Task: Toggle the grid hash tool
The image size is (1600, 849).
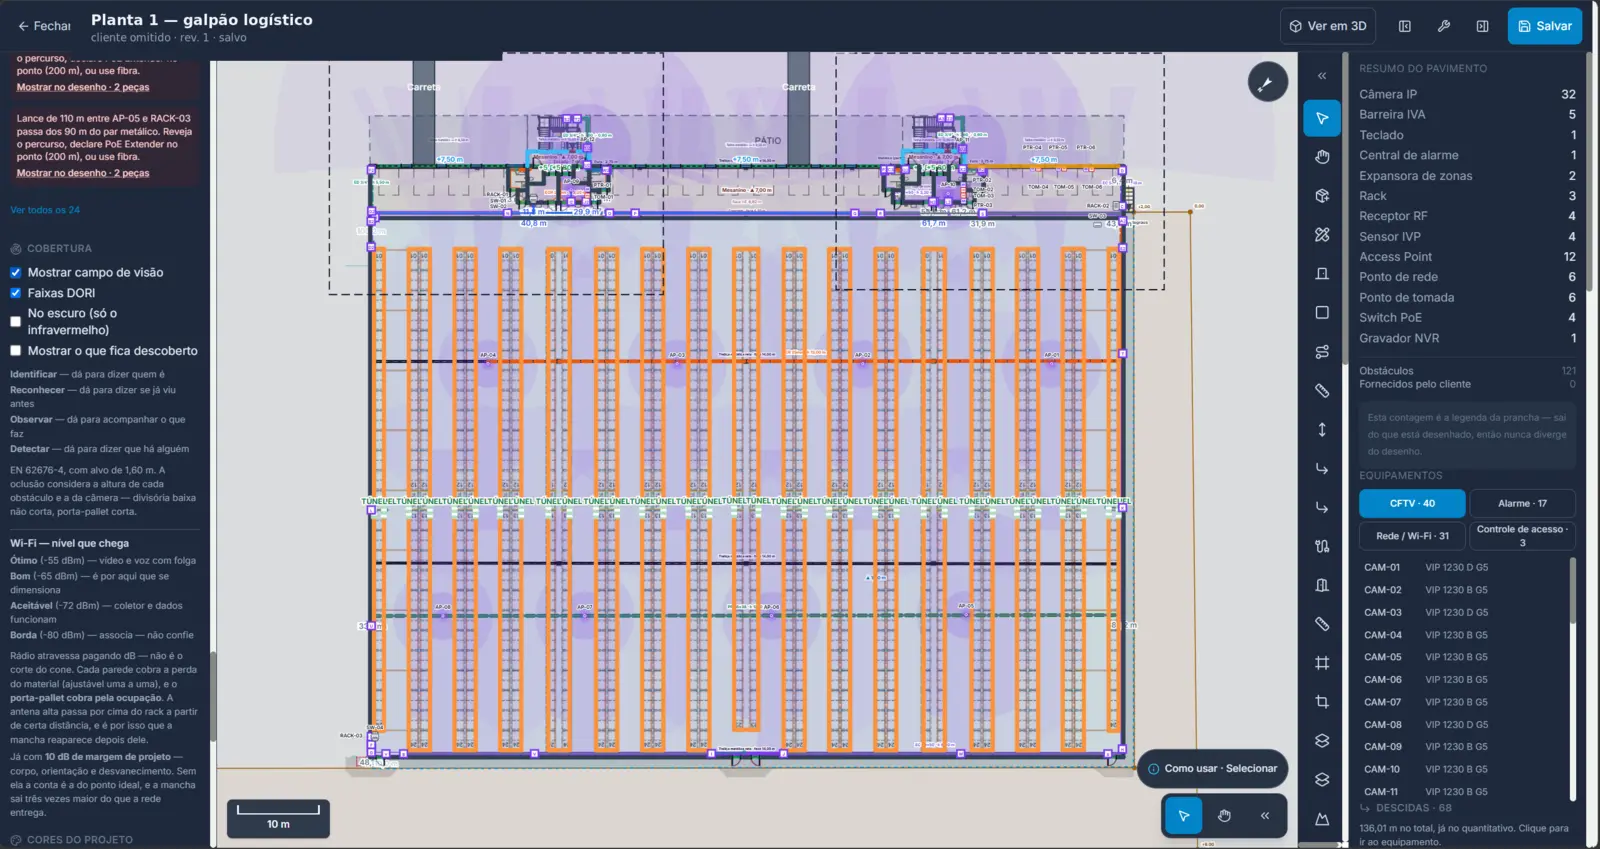Action: [x=1322, y=663]
